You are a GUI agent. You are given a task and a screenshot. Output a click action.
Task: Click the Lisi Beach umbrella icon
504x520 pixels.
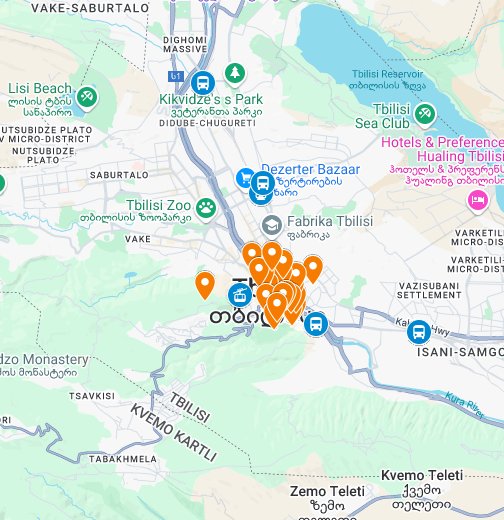(87, 97)
